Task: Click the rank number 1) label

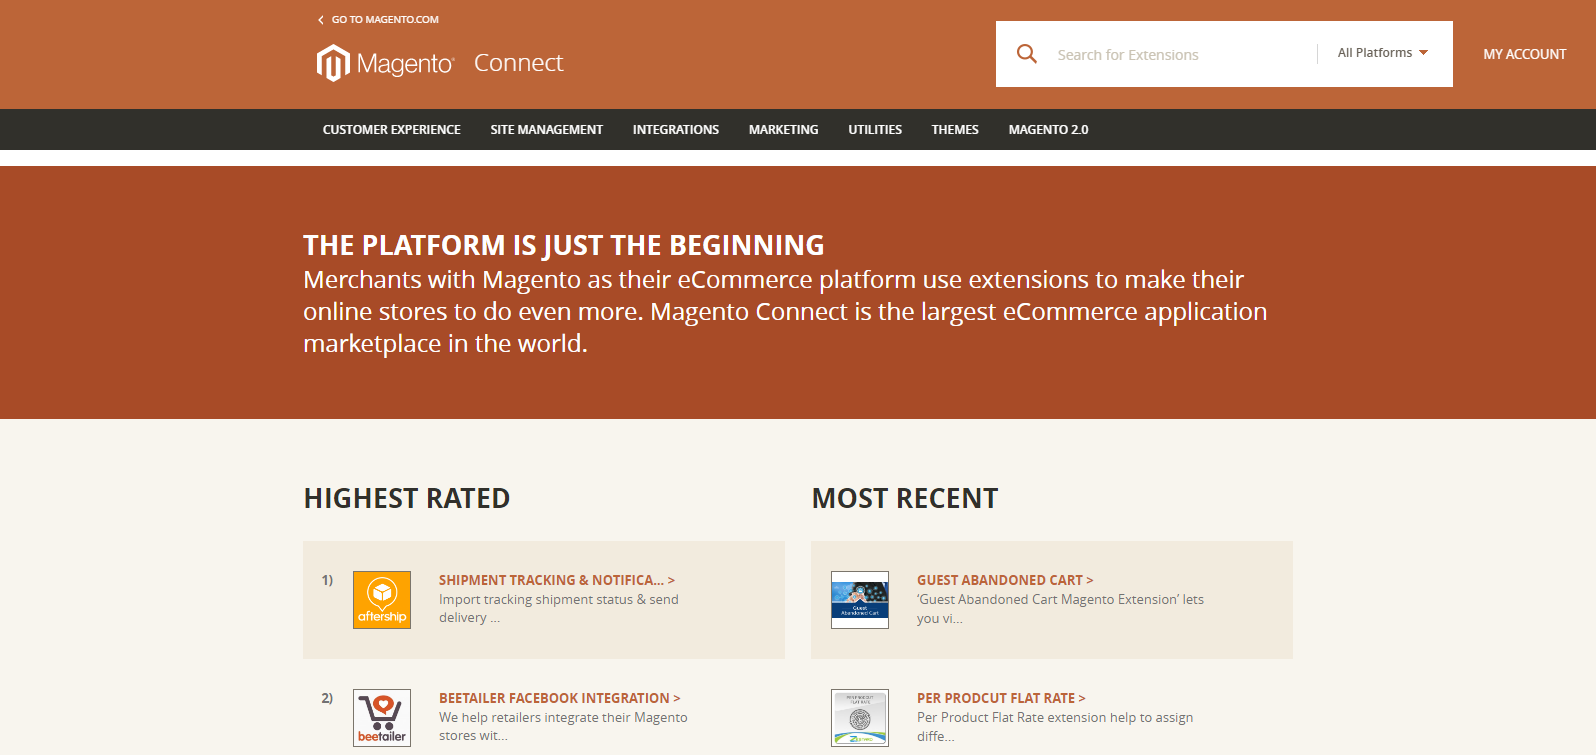Action: click(x=327, y=580)
